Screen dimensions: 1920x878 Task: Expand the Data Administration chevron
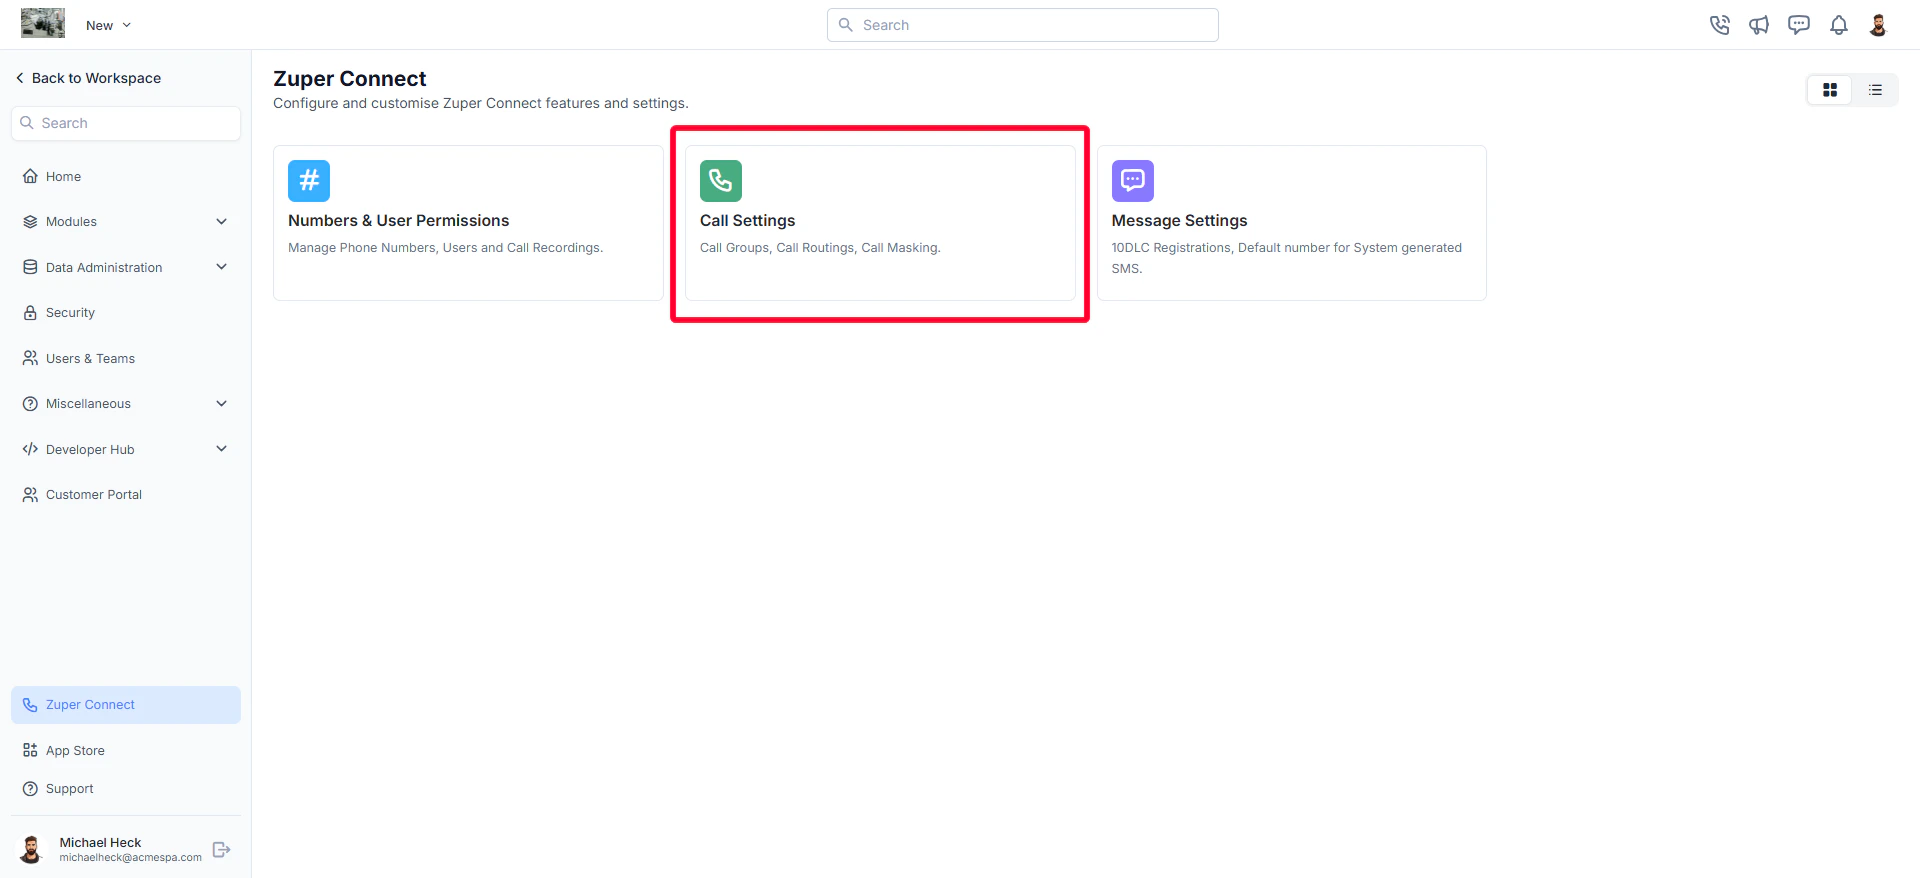click(x=222, y=267)
